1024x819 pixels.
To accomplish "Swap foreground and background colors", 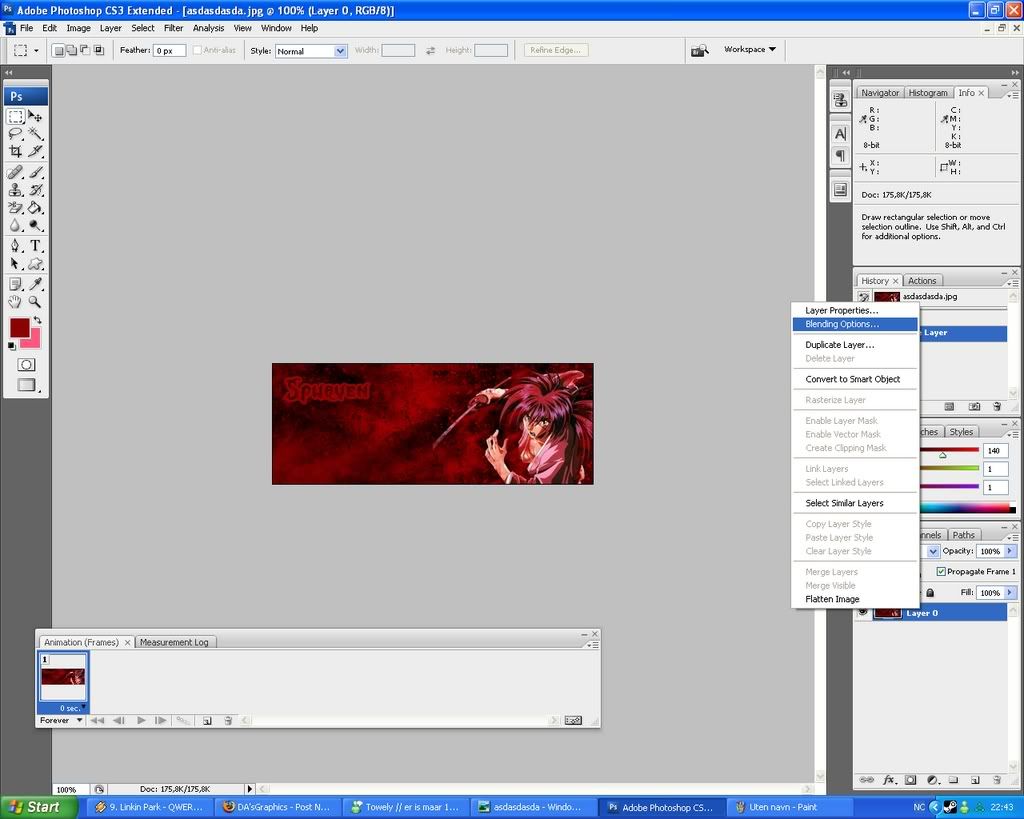I will (38, 320).
